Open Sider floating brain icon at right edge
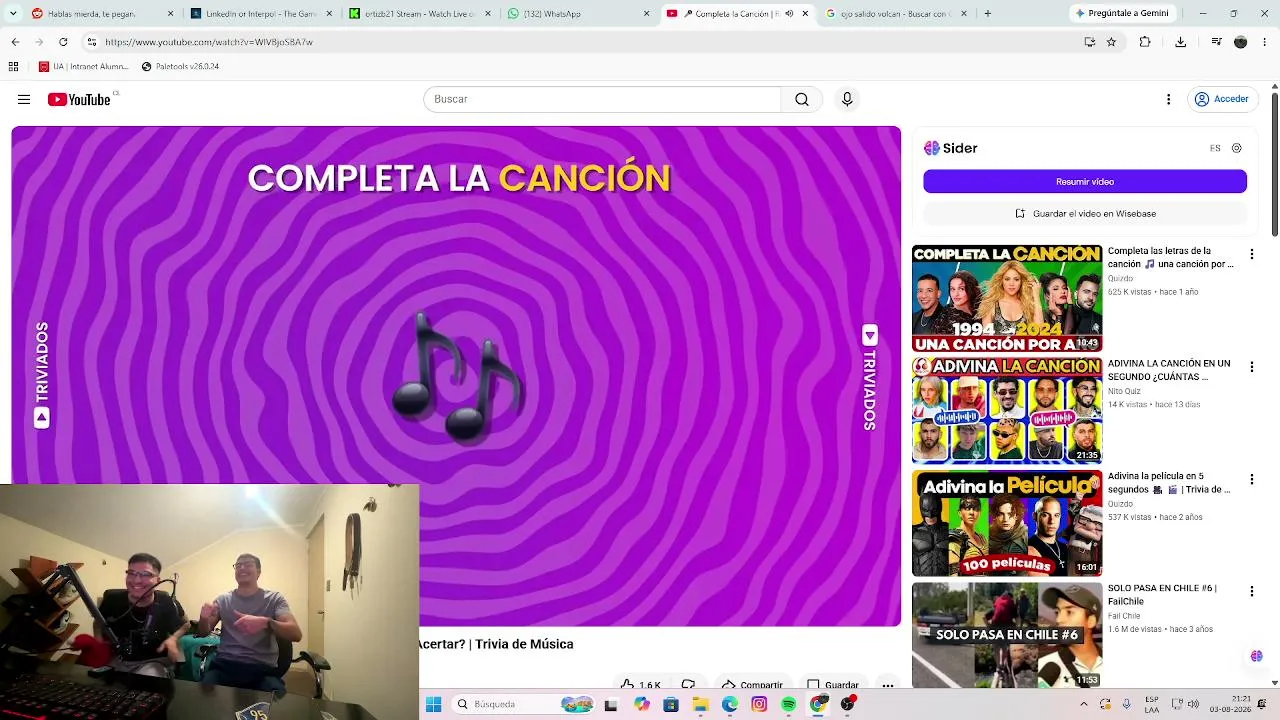 click(1257, 656)
